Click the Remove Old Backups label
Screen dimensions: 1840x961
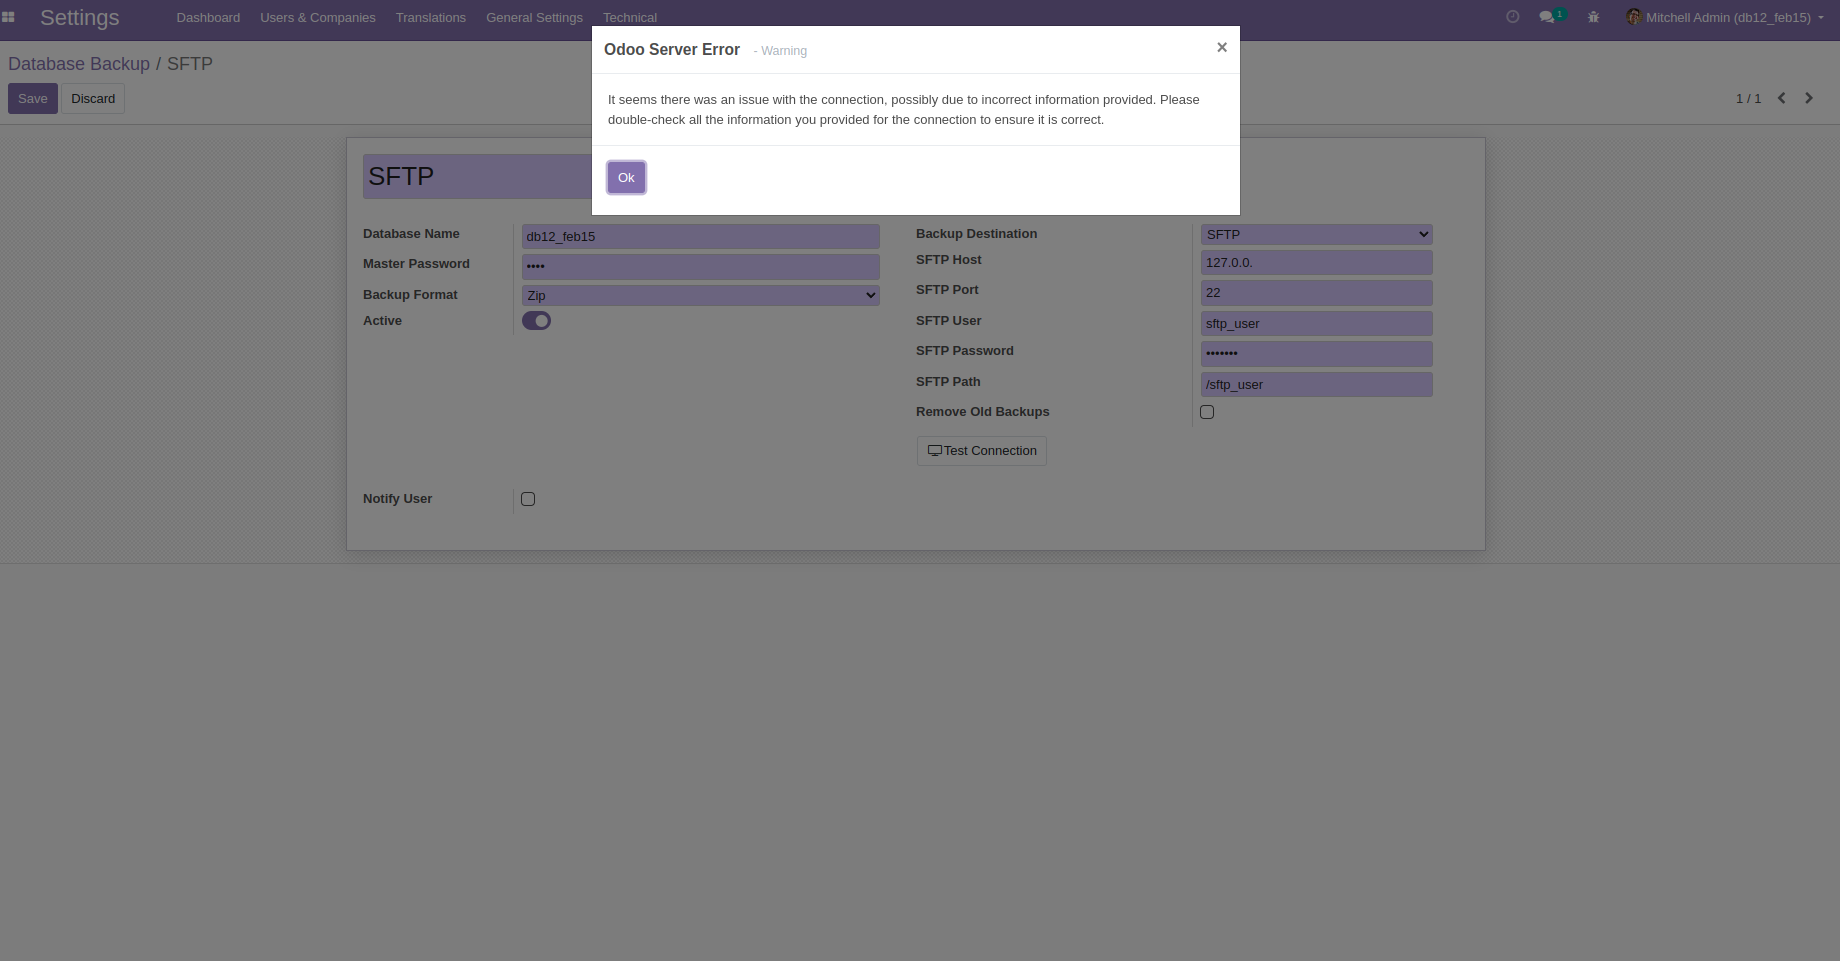982,412
